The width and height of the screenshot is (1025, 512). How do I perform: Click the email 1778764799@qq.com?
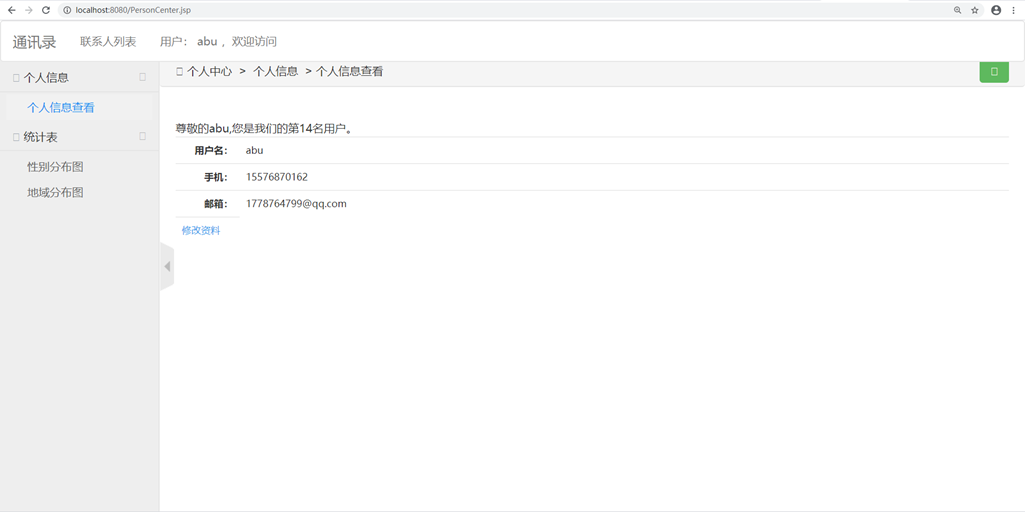296,204
